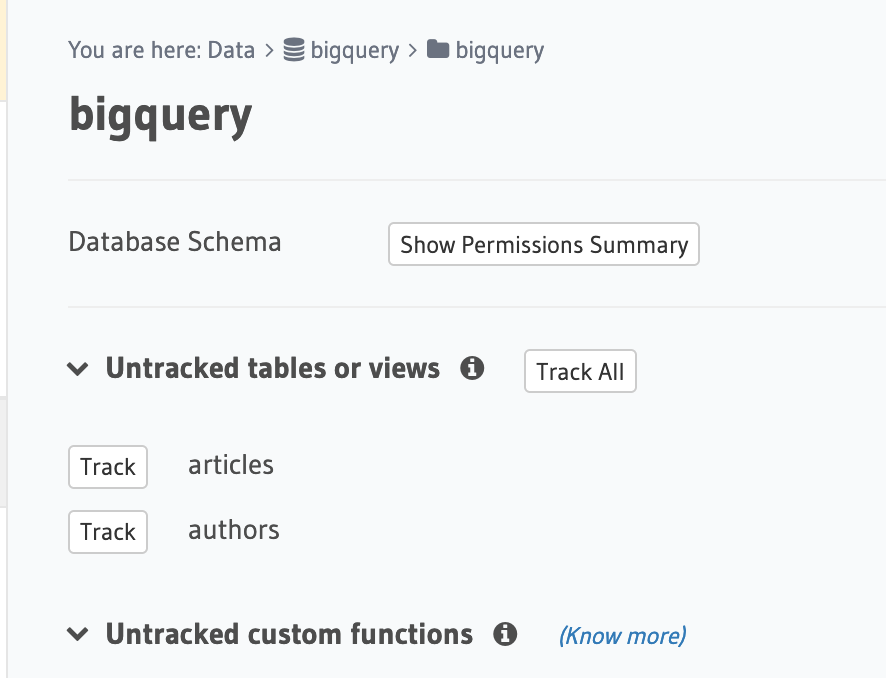Go to Data in the breadcrumb
The image size is (886, 678).
[x=231, y=50]
